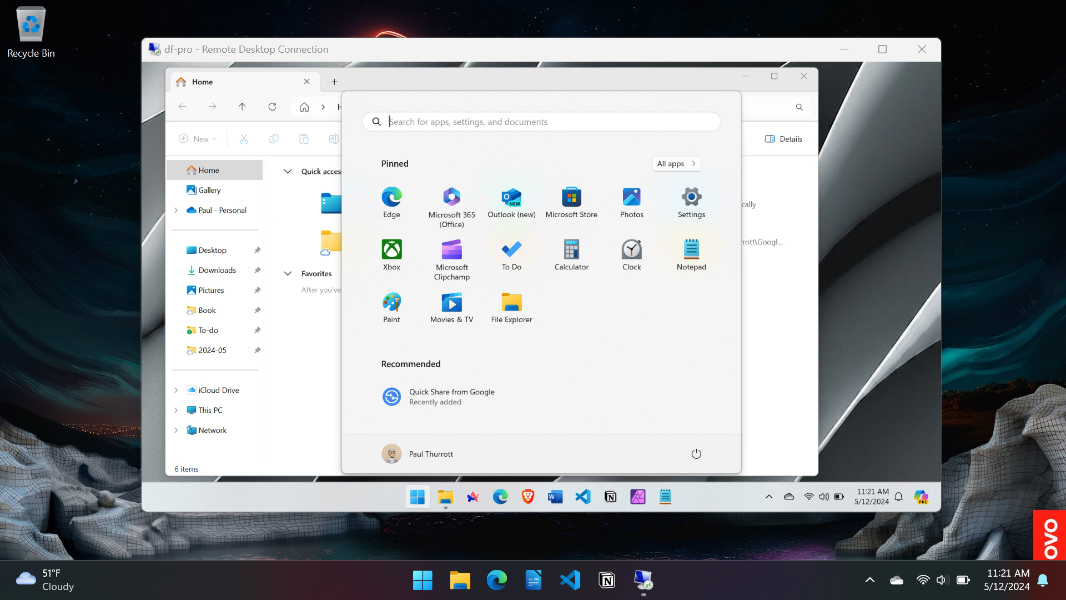Toggle the Details pane
This screenshot has width=1066, height=600.
point(784,139)
